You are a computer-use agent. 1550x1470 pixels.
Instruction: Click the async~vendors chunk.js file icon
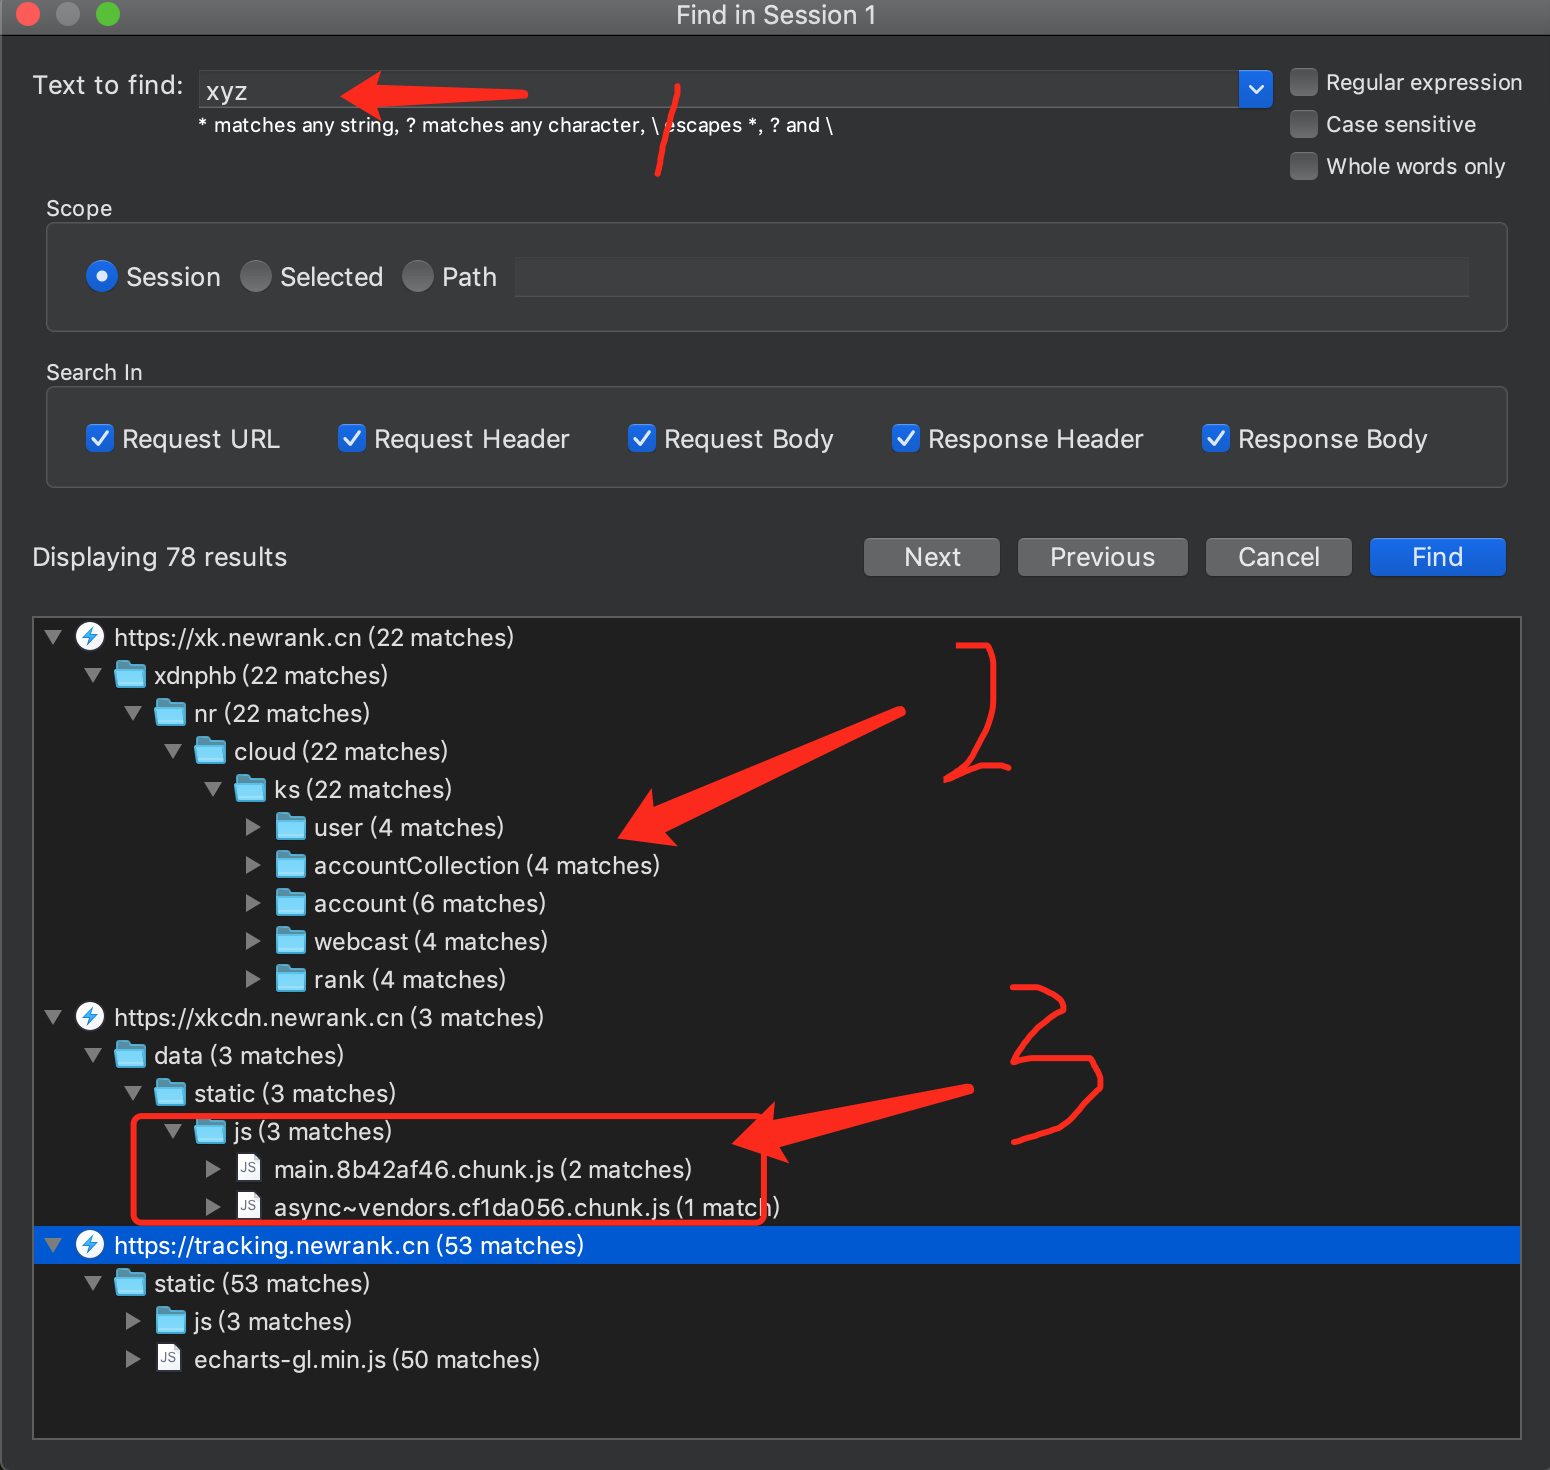point(249,1206)
